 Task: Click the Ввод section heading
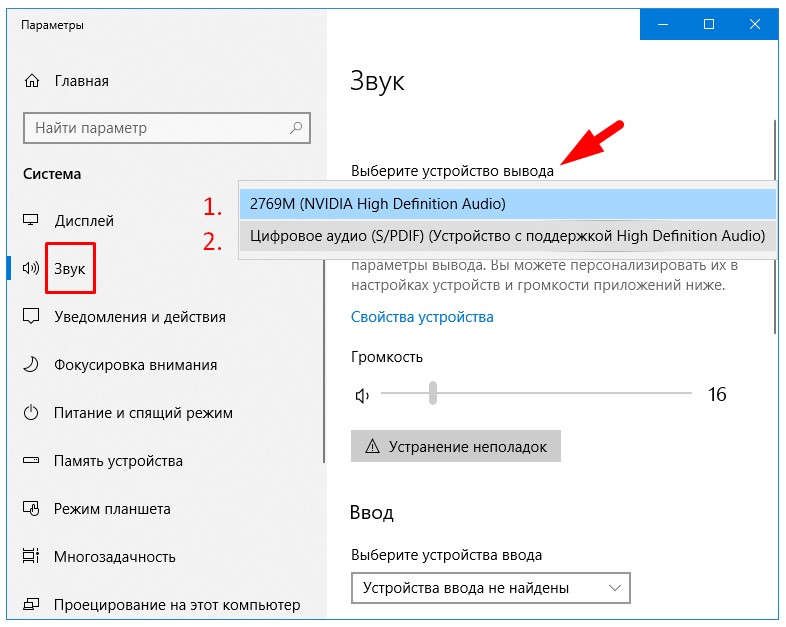click(371, 512)
